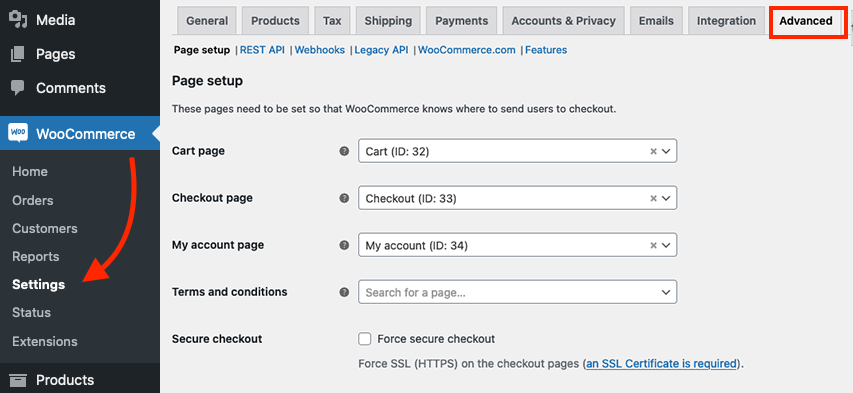The height and width of the screenshot is (393, 853).
Task: Clear the My account page selection x
Action: tap(653, 245)
